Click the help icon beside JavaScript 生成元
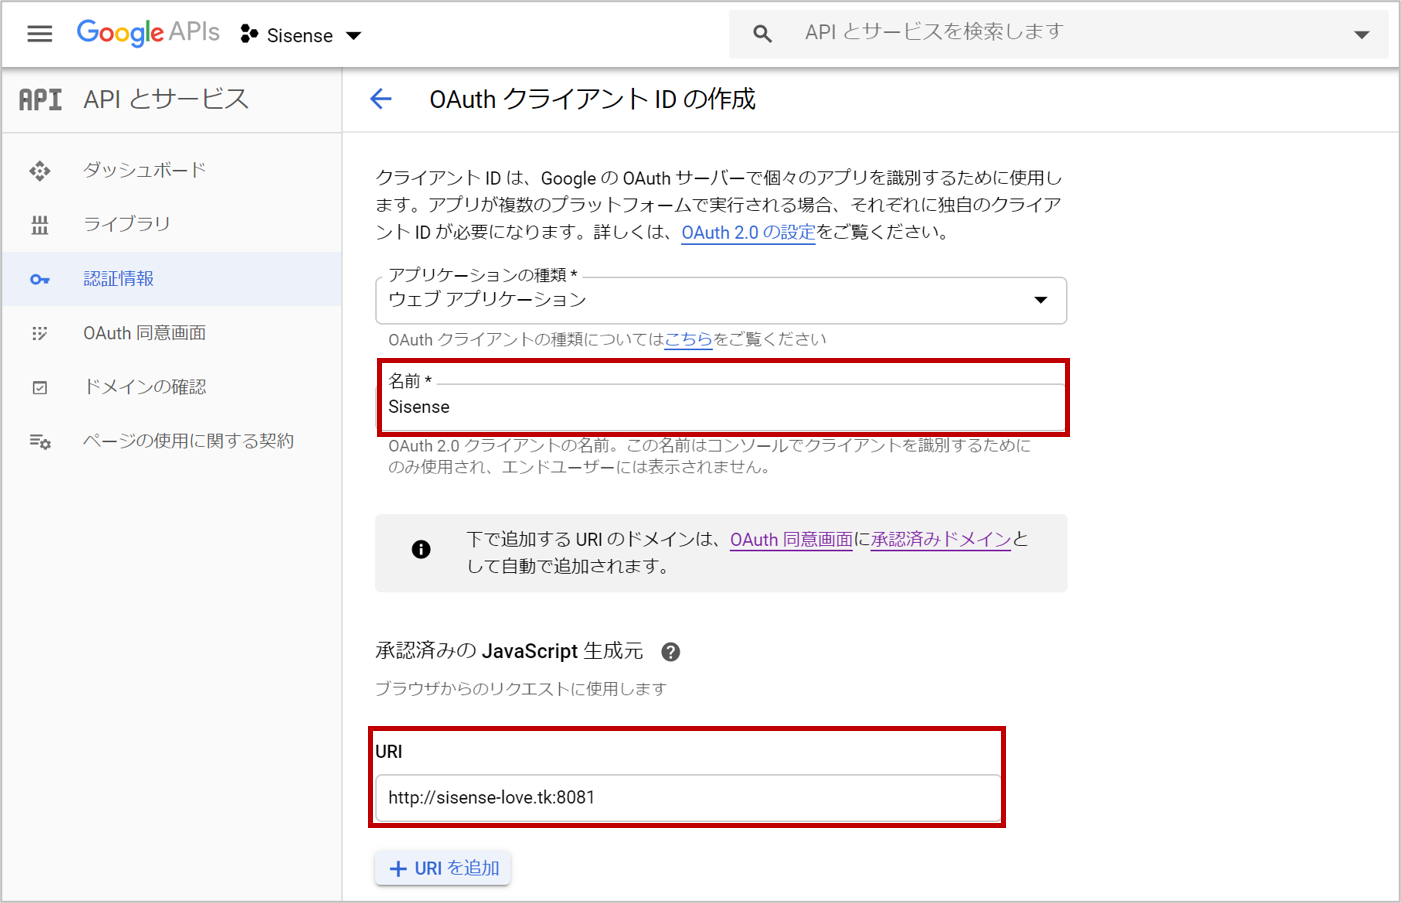Image resolution: width=1401 pixels, height=903 pixels. pos(671,652)
